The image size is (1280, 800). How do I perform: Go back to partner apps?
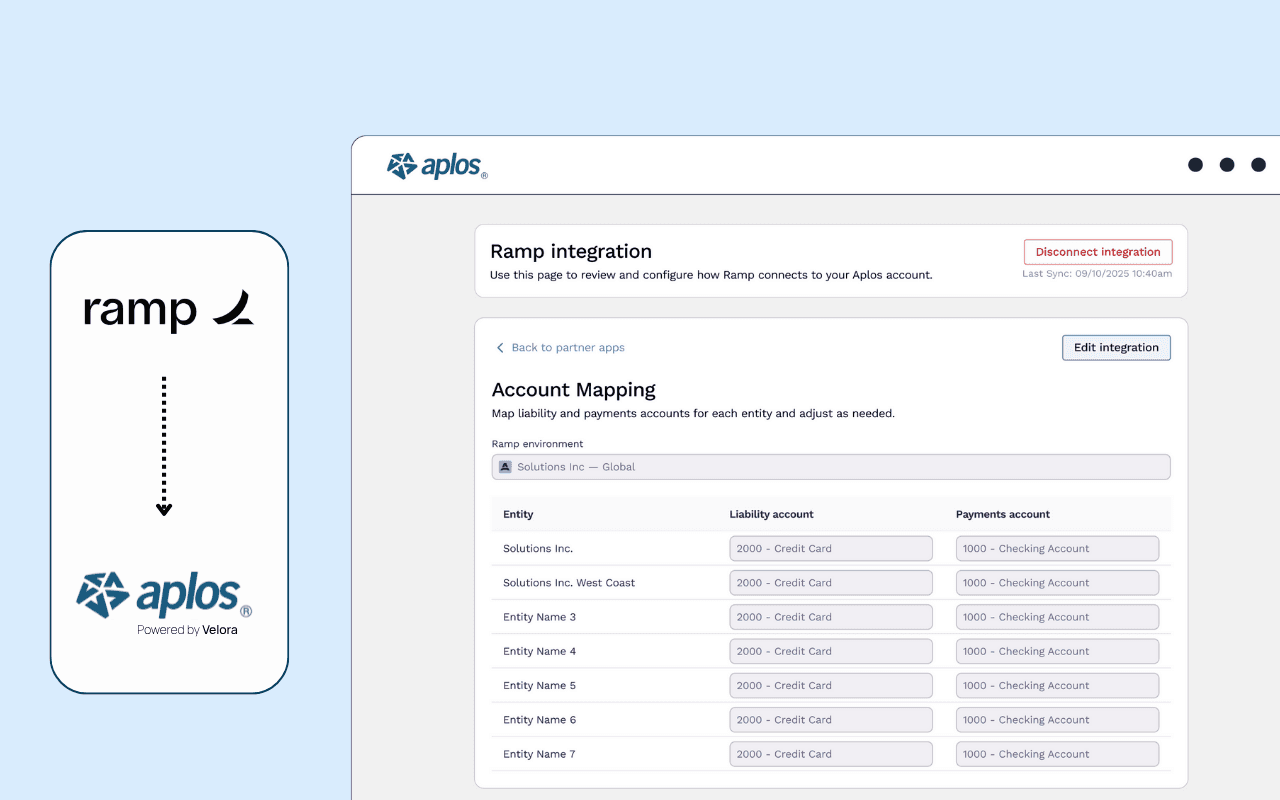567,348
